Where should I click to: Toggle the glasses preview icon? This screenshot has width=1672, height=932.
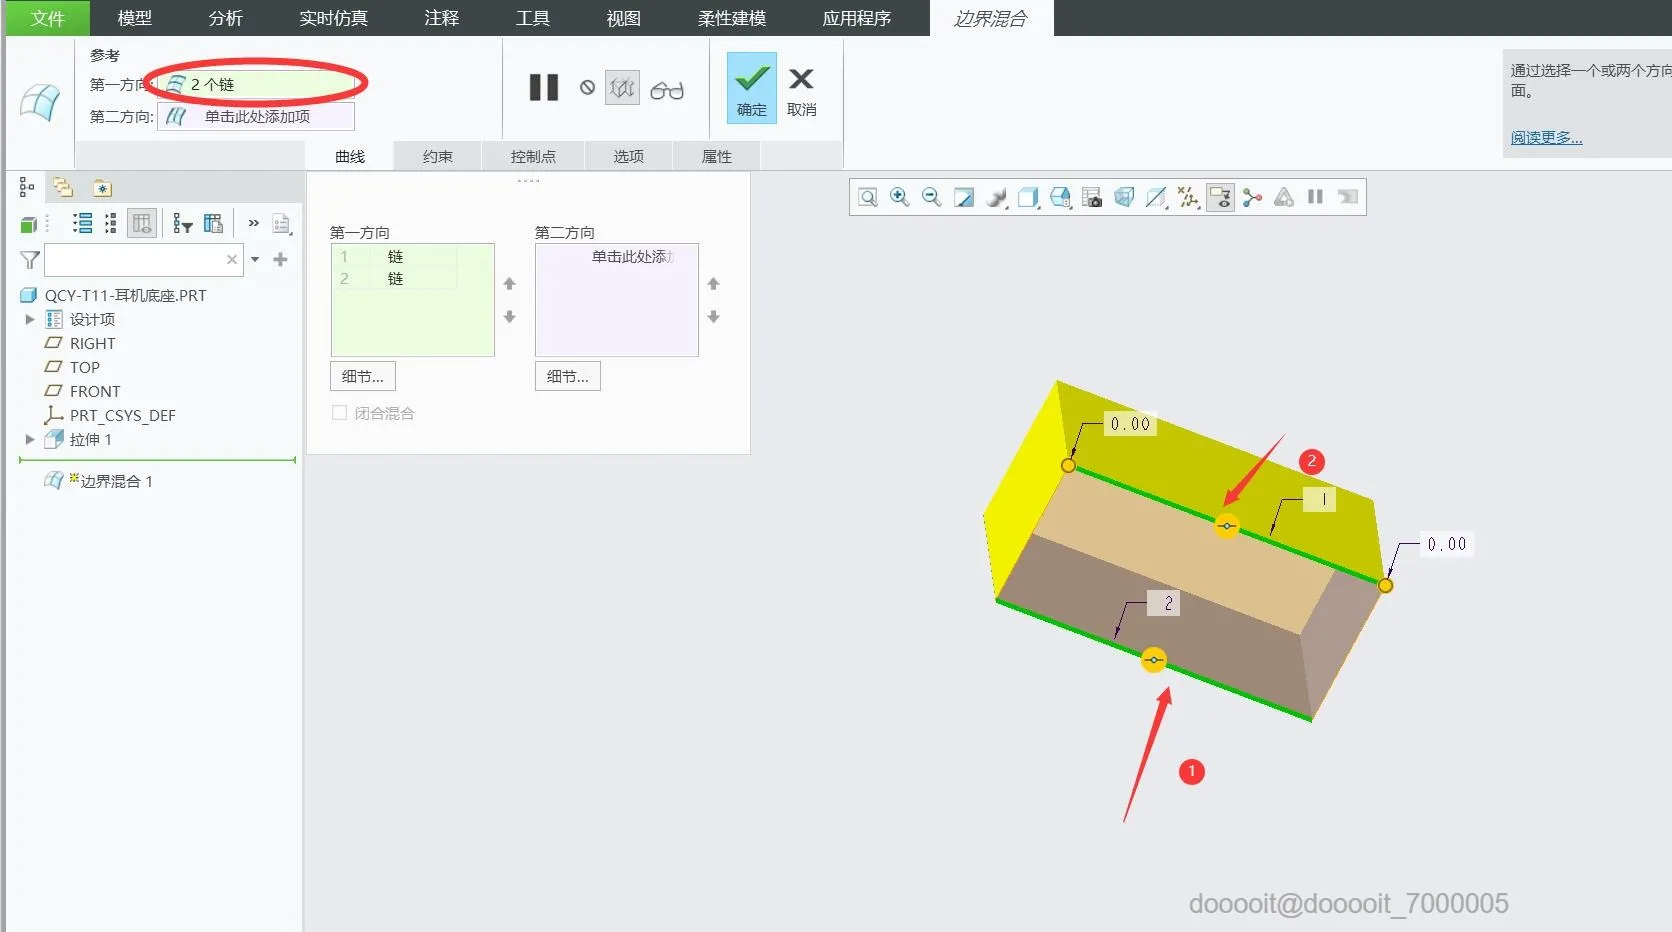point(667,90)
